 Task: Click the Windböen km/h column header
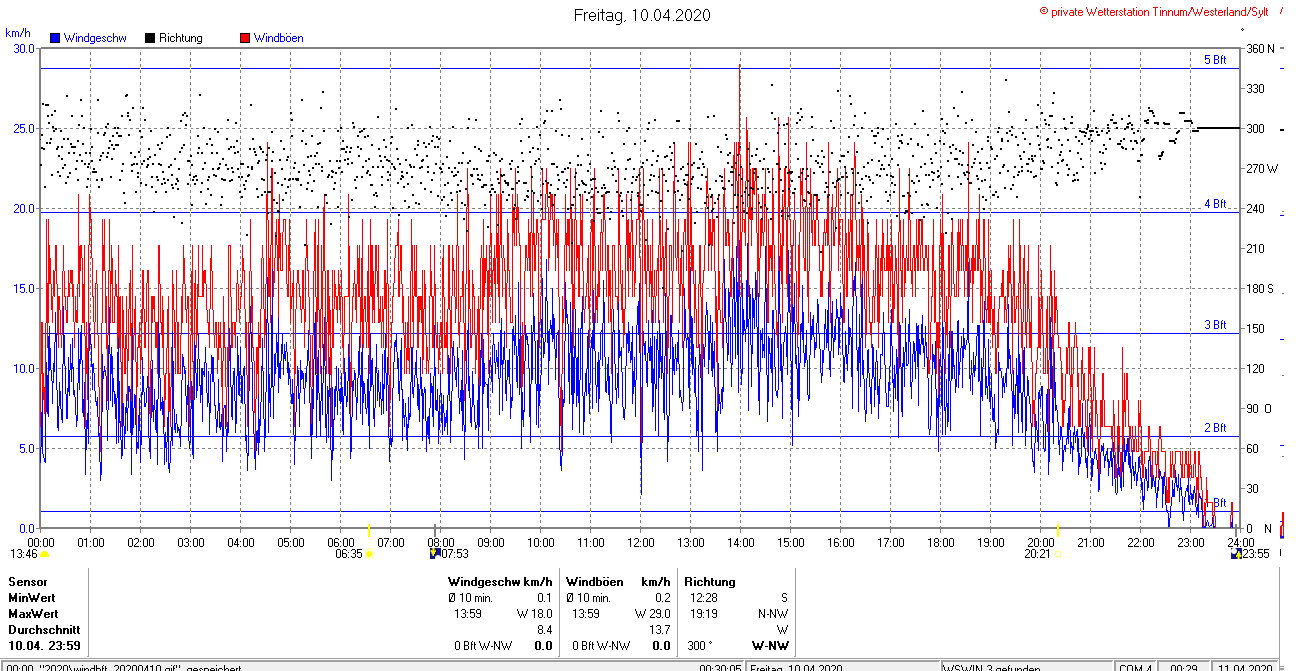click(x=619, y=582)
